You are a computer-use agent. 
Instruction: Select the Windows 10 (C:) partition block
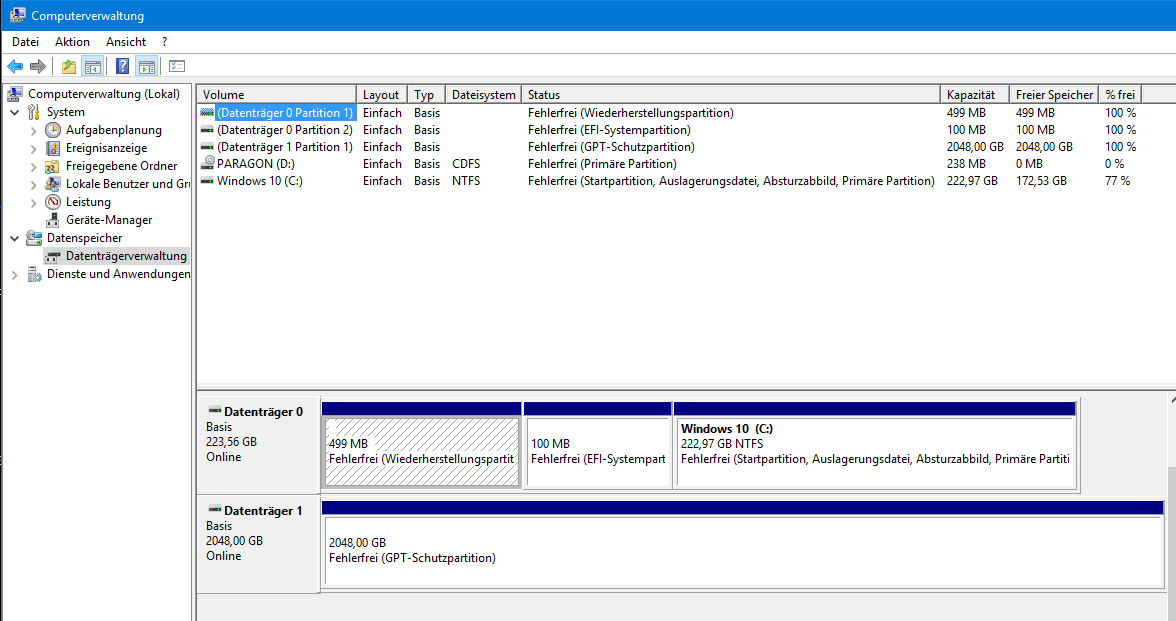(x=874, y=452)
